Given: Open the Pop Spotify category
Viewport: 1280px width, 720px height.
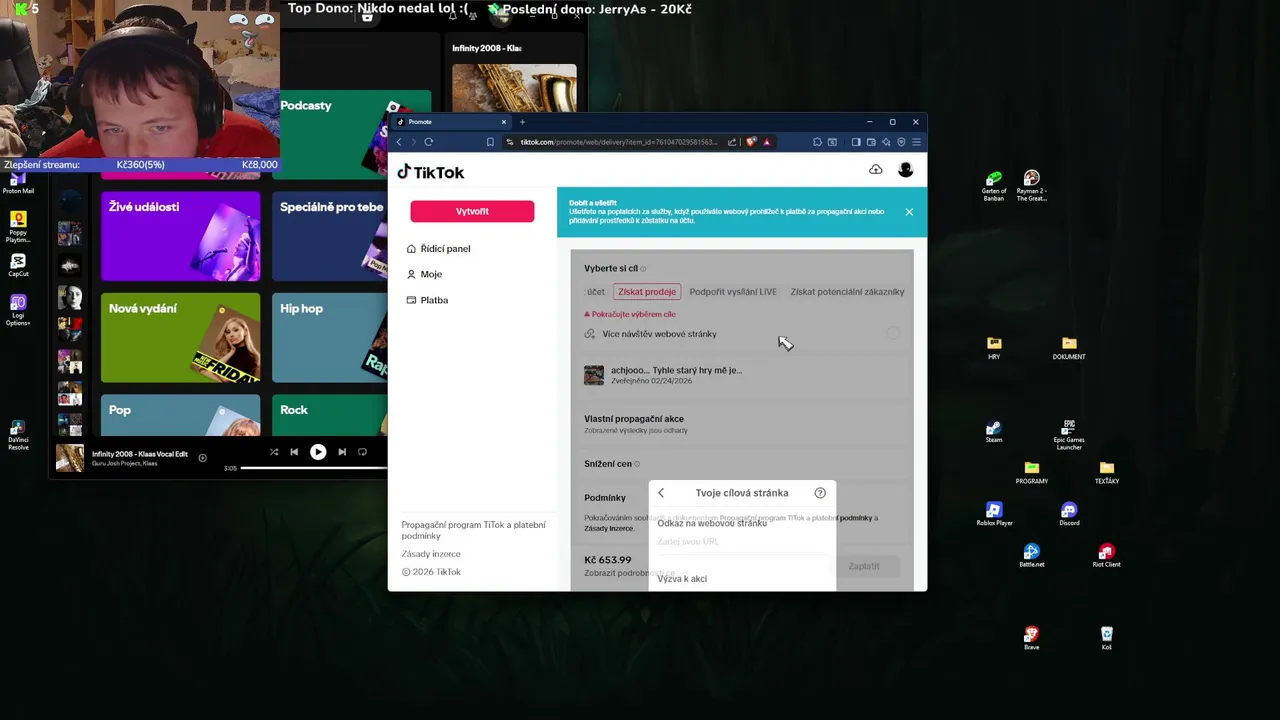Looking at the screenshot, I should (181, 415).
